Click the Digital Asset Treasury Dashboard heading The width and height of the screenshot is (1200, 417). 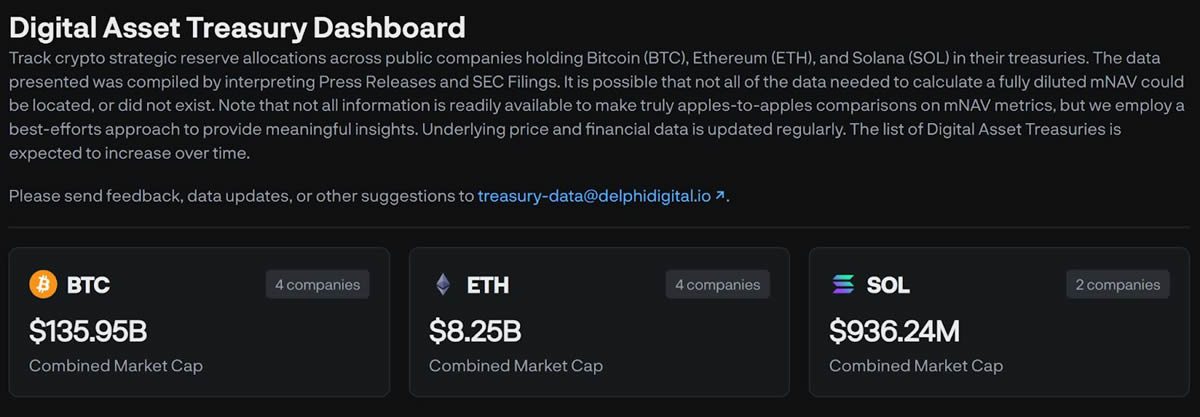pos(237,26)
